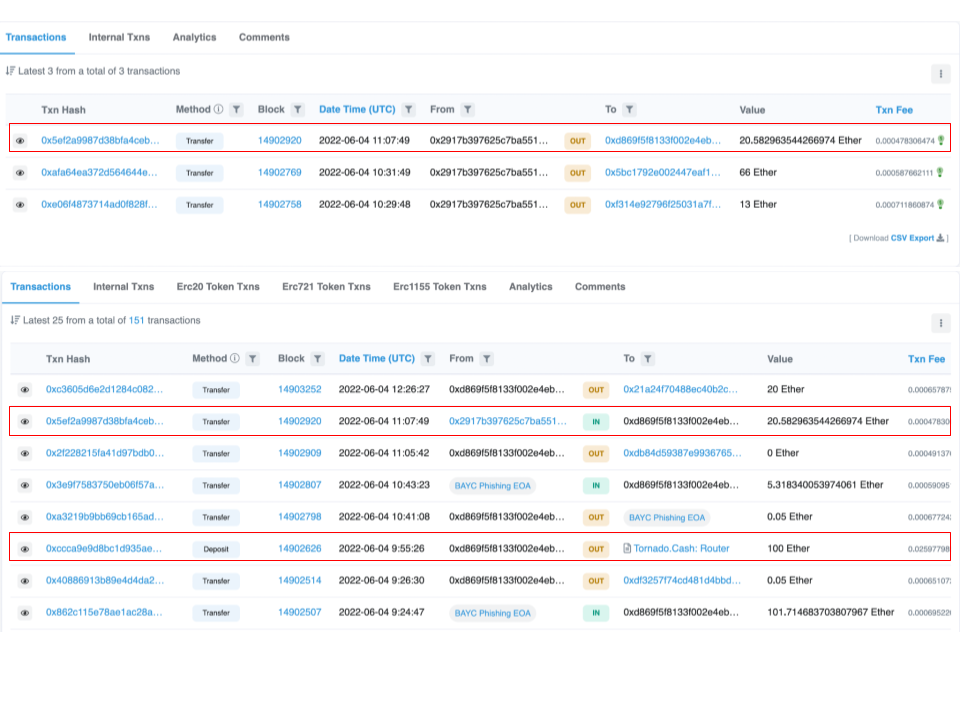Open txn hash 0xe06f4873714ad0f828f
Image resolution: width=960 pixels, height=720 pixels.
tap(99, 204)
